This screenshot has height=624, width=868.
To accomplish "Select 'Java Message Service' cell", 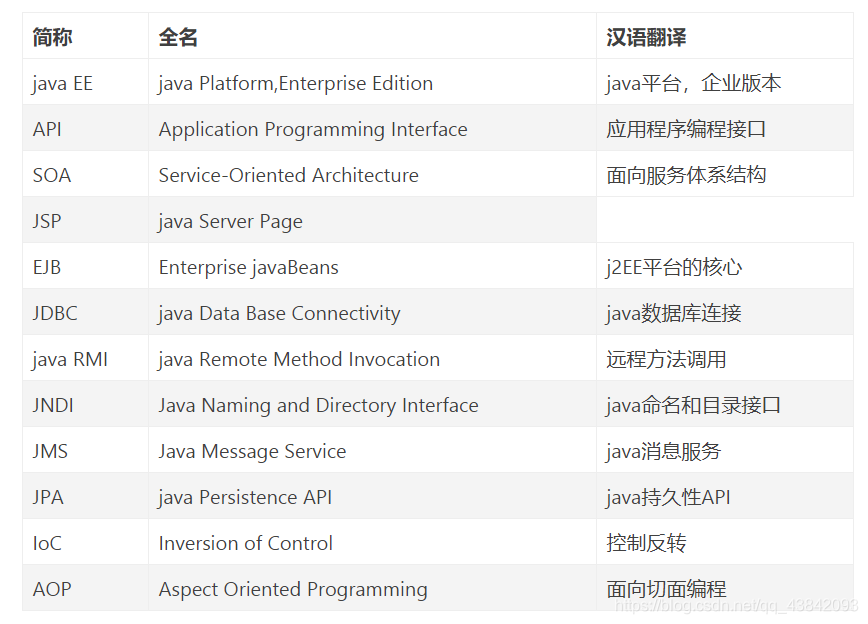I will tap(372, 450).
